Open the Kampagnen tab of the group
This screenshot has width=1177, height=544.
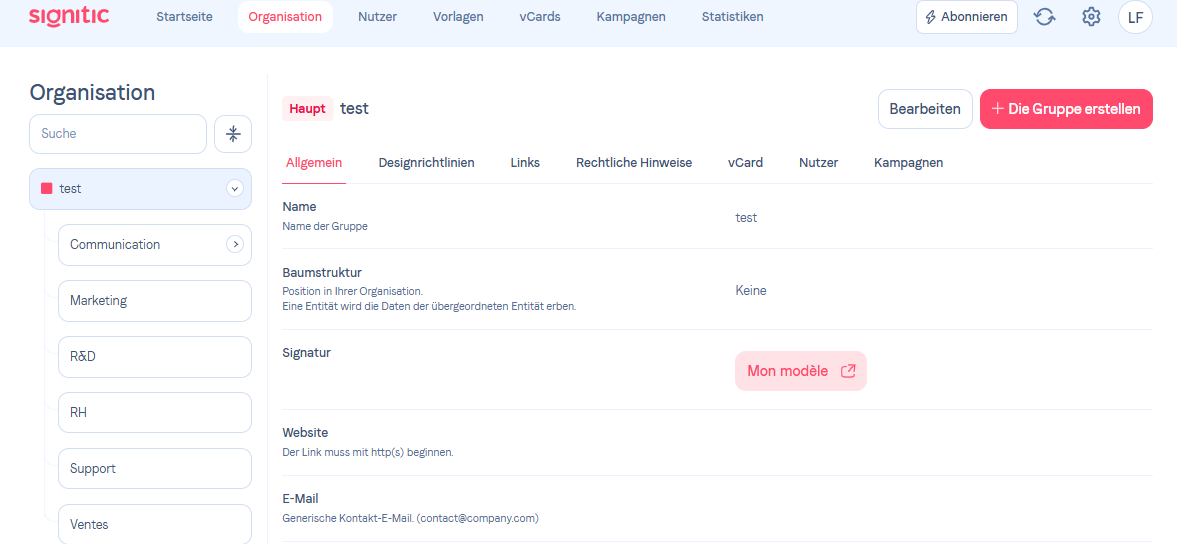[x=908, y=163]
